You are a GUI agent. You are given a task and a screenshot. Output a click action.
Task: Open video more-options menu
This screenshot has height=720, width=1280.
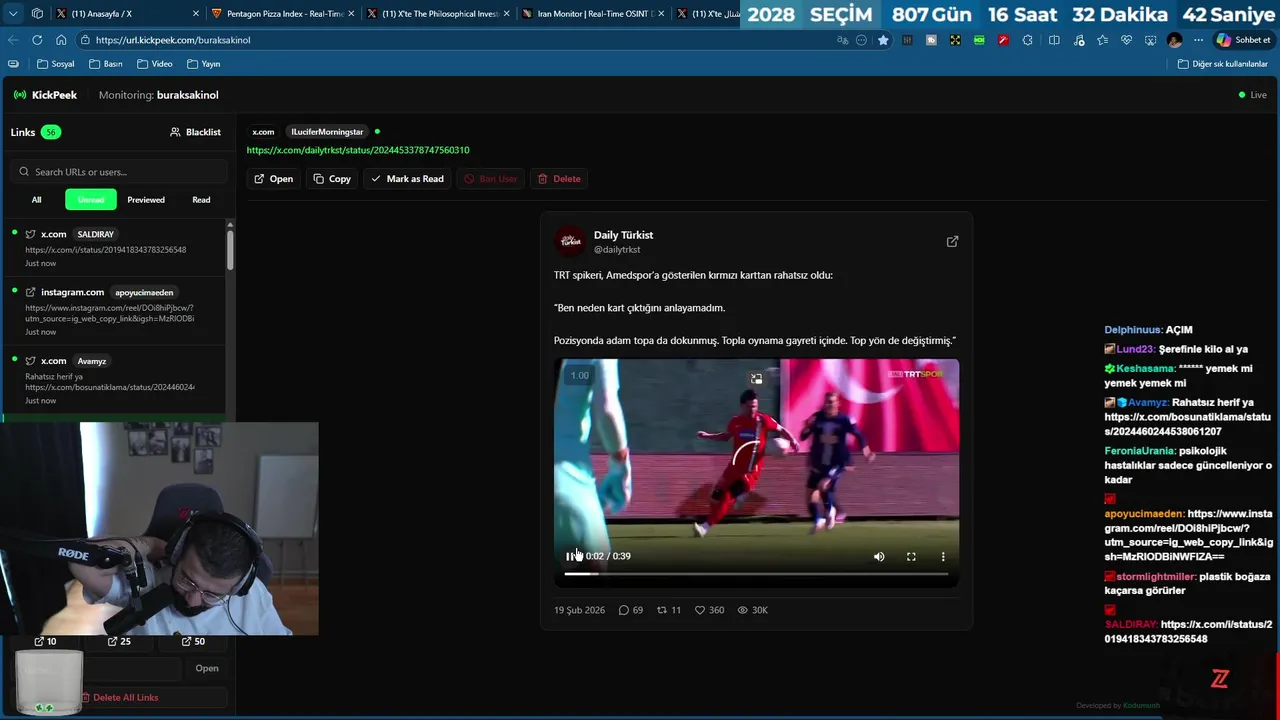tap(943, 556)
